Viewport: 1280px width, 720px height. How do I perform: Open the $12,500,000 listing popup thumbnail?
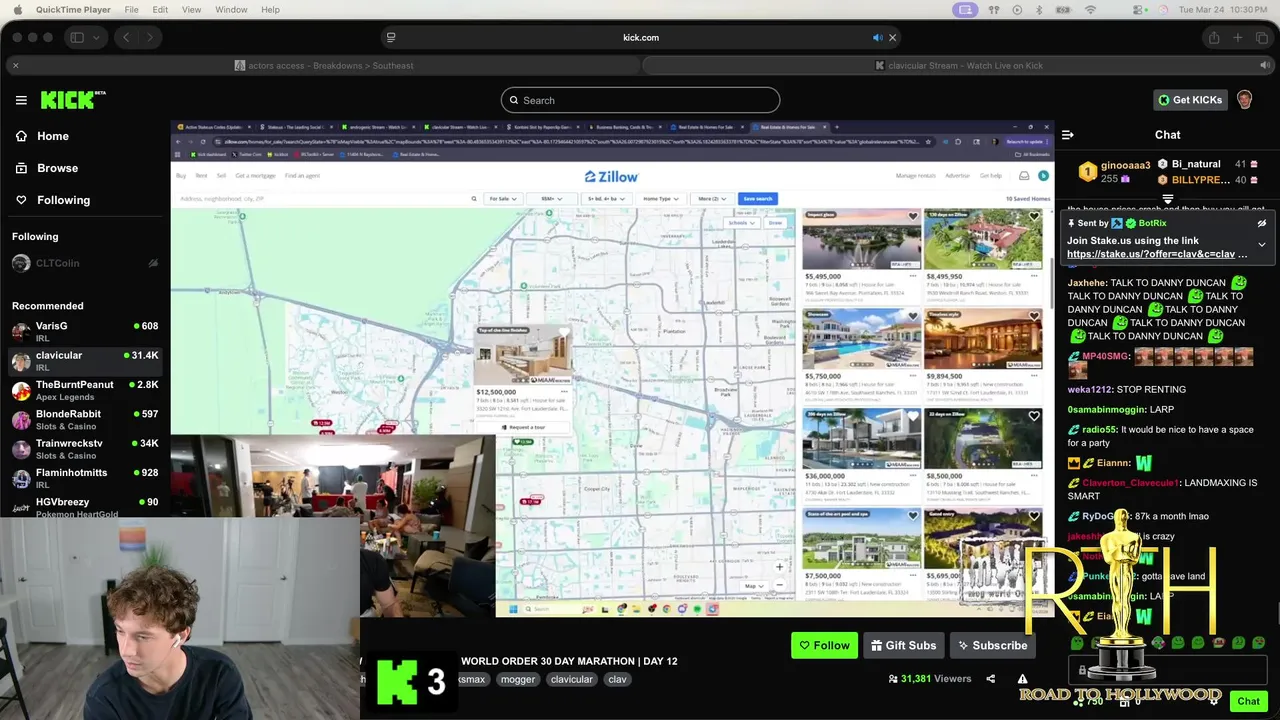click(524, 355)
